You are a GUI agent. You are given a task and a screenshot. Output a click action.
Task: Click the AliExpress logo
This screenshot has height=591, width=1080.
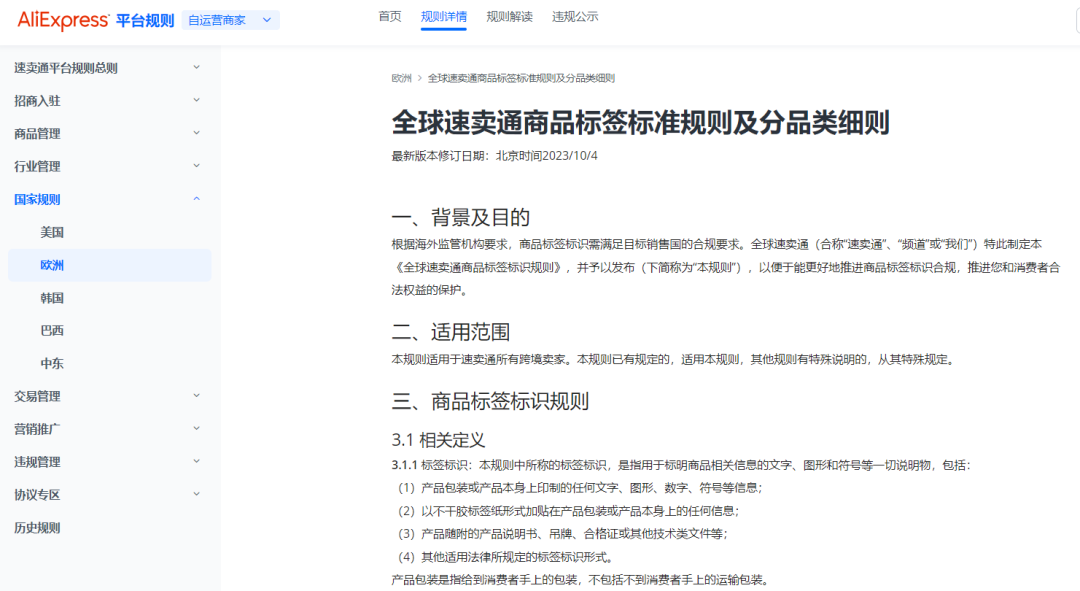(x=63, y=20)
